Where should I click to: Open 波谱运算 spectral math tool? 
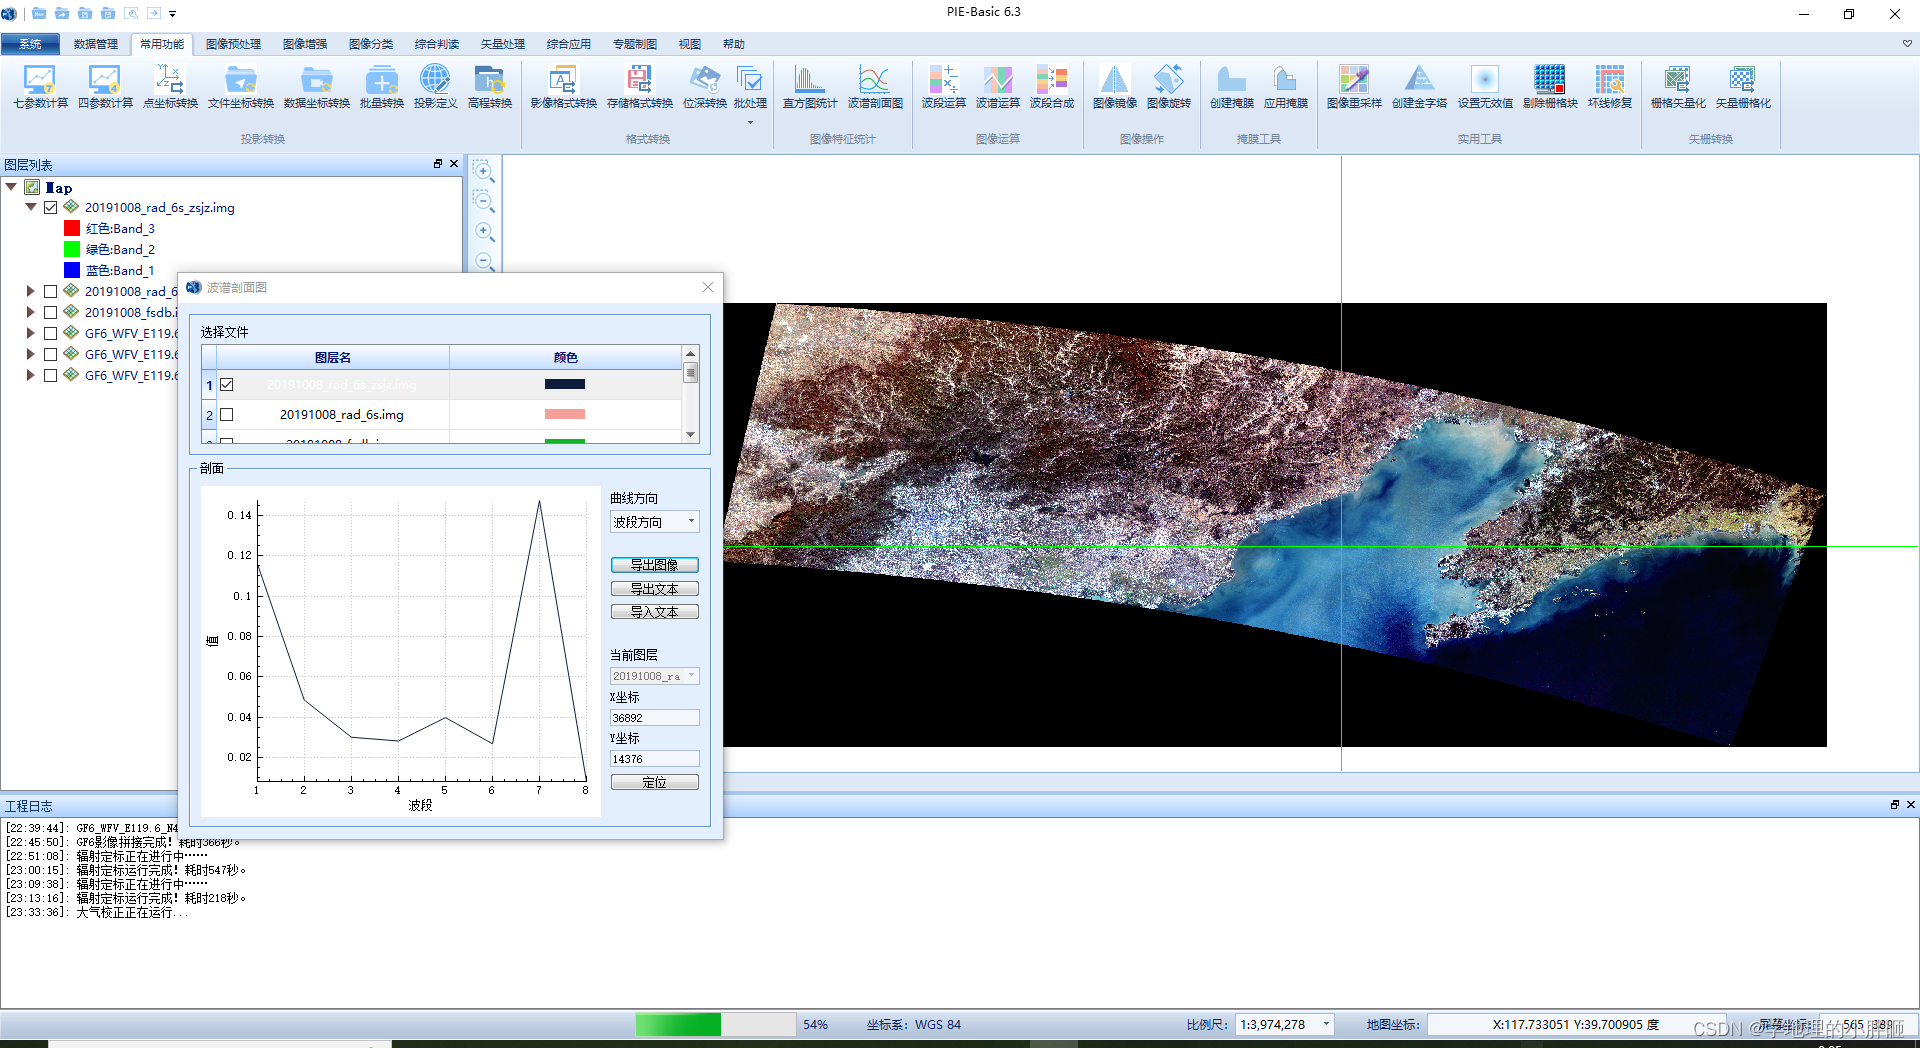pos(998,86)
